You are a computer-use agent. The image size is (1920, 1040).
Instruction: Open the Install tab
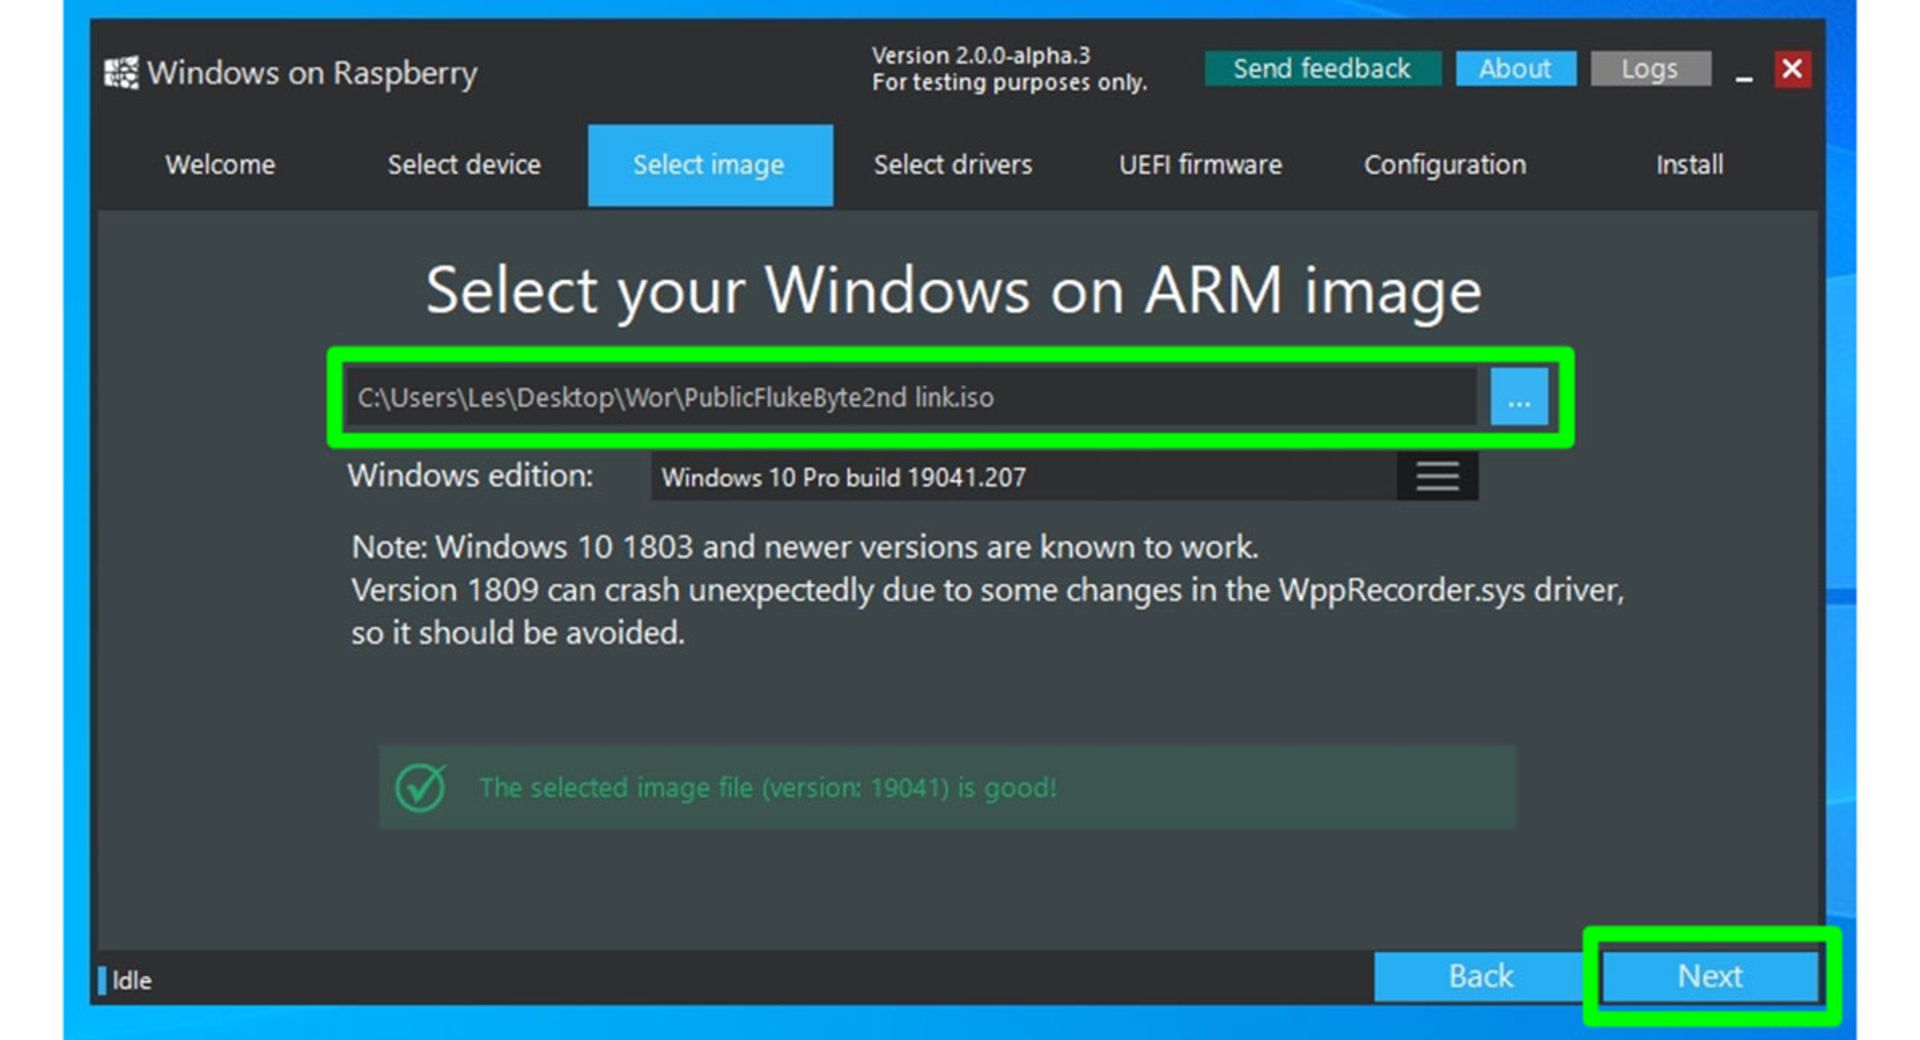pos(1689,165)
